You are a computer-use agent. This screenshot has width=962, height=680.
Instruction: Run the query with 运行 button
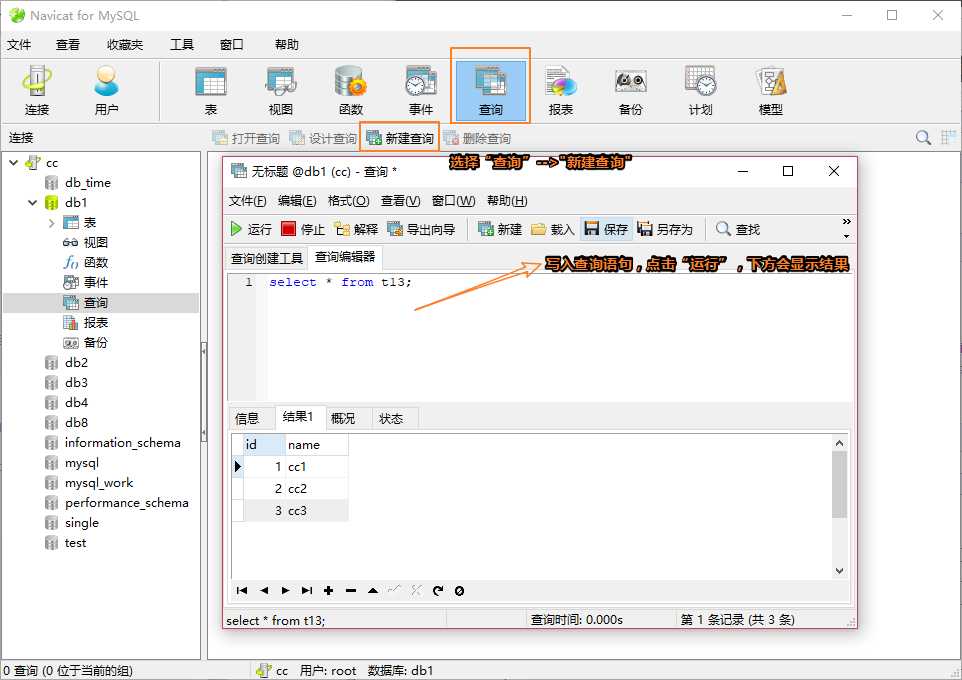pos(251,229)
